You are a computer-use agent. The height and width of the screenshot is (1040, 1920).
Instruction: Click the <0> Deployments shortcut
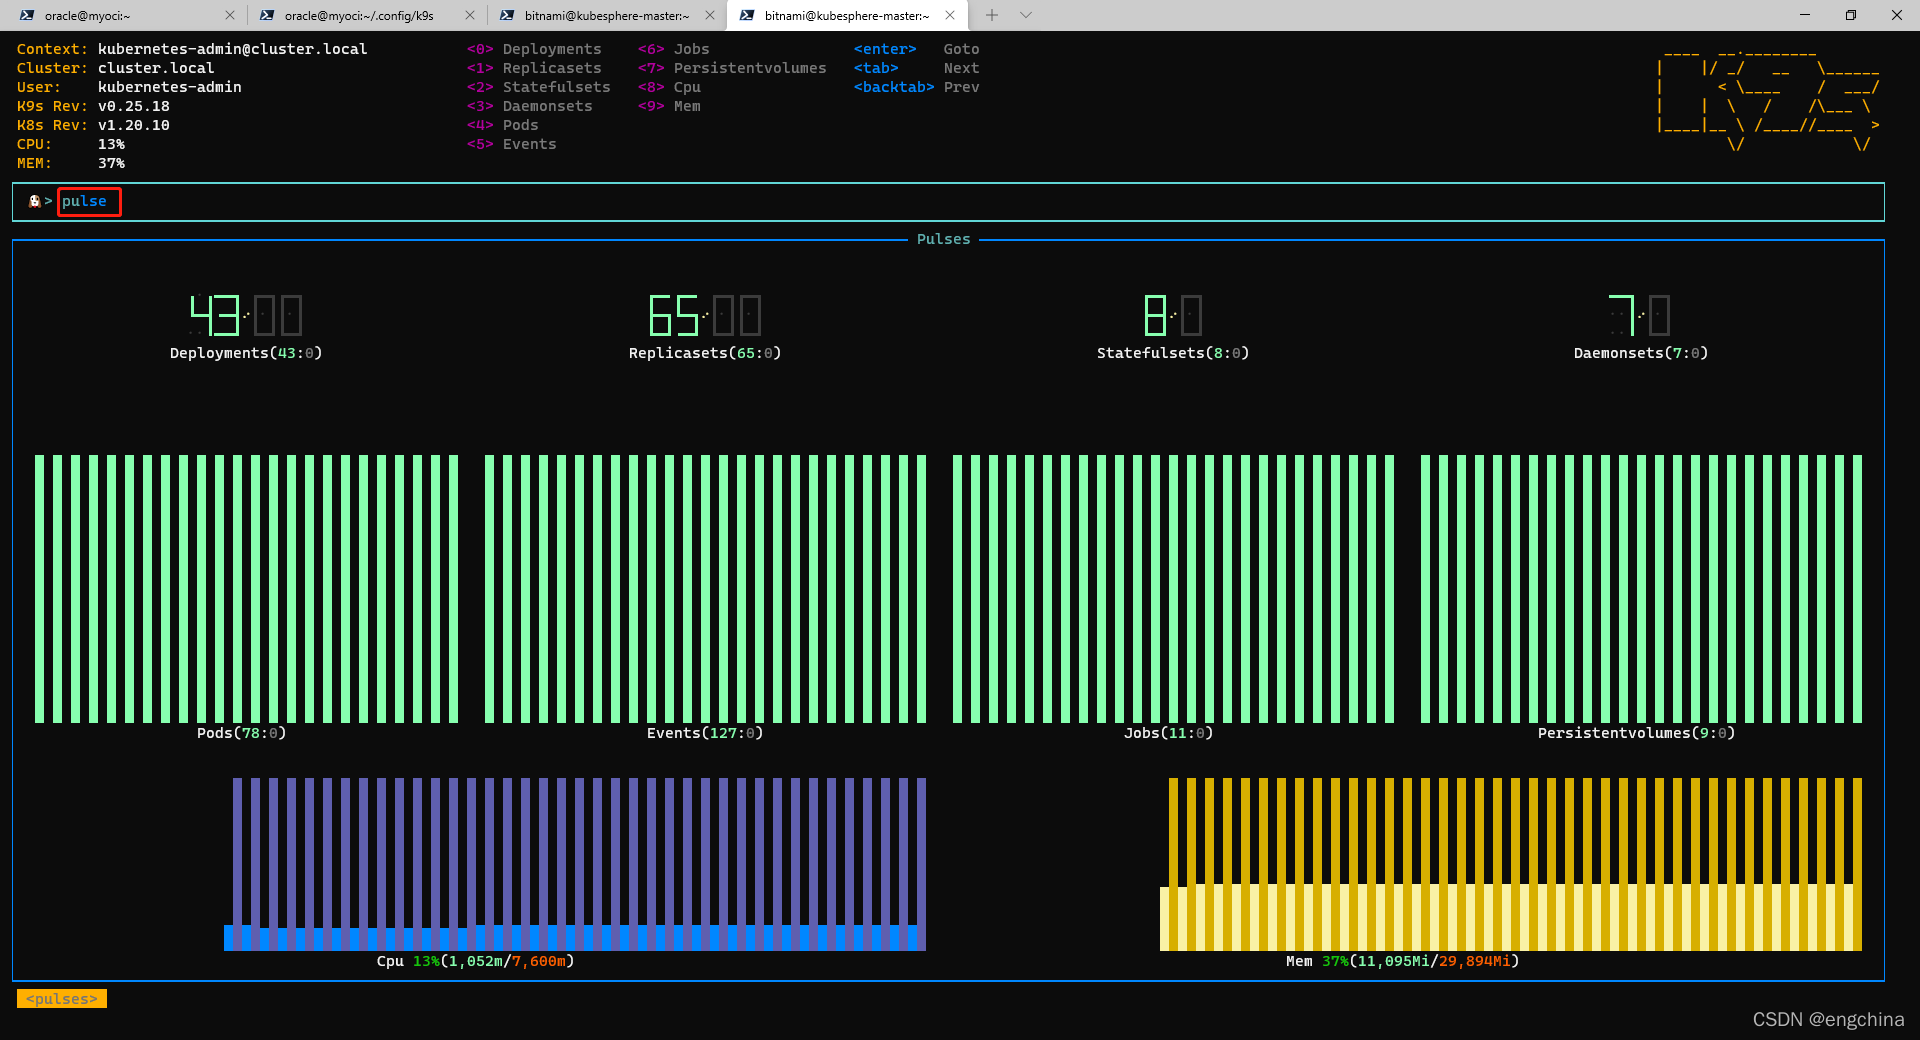534,49
